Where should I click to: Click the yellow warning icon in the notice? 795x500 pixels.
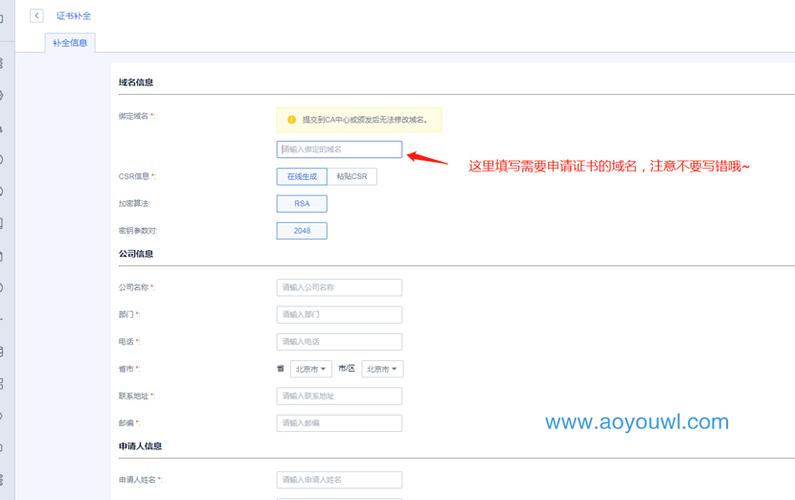click(292, 120)
